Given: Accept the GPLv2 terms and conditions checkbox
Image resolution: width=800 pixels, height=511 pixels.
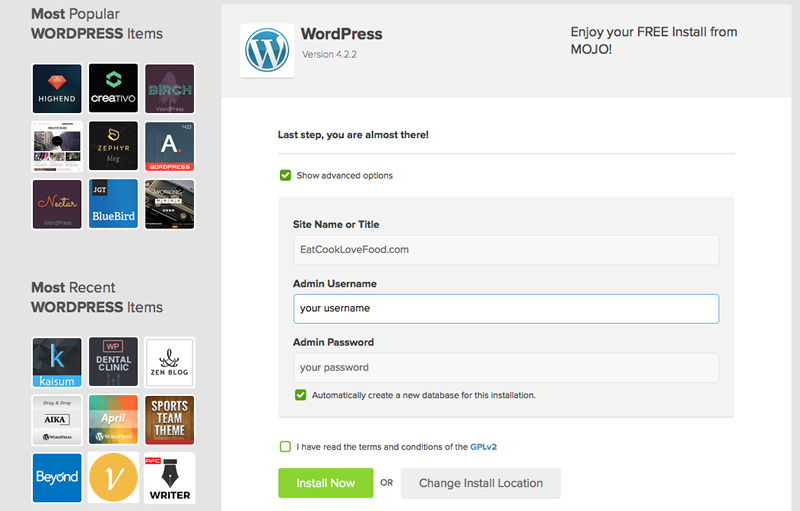Looking at the screenshot, I should coord(285,447).
